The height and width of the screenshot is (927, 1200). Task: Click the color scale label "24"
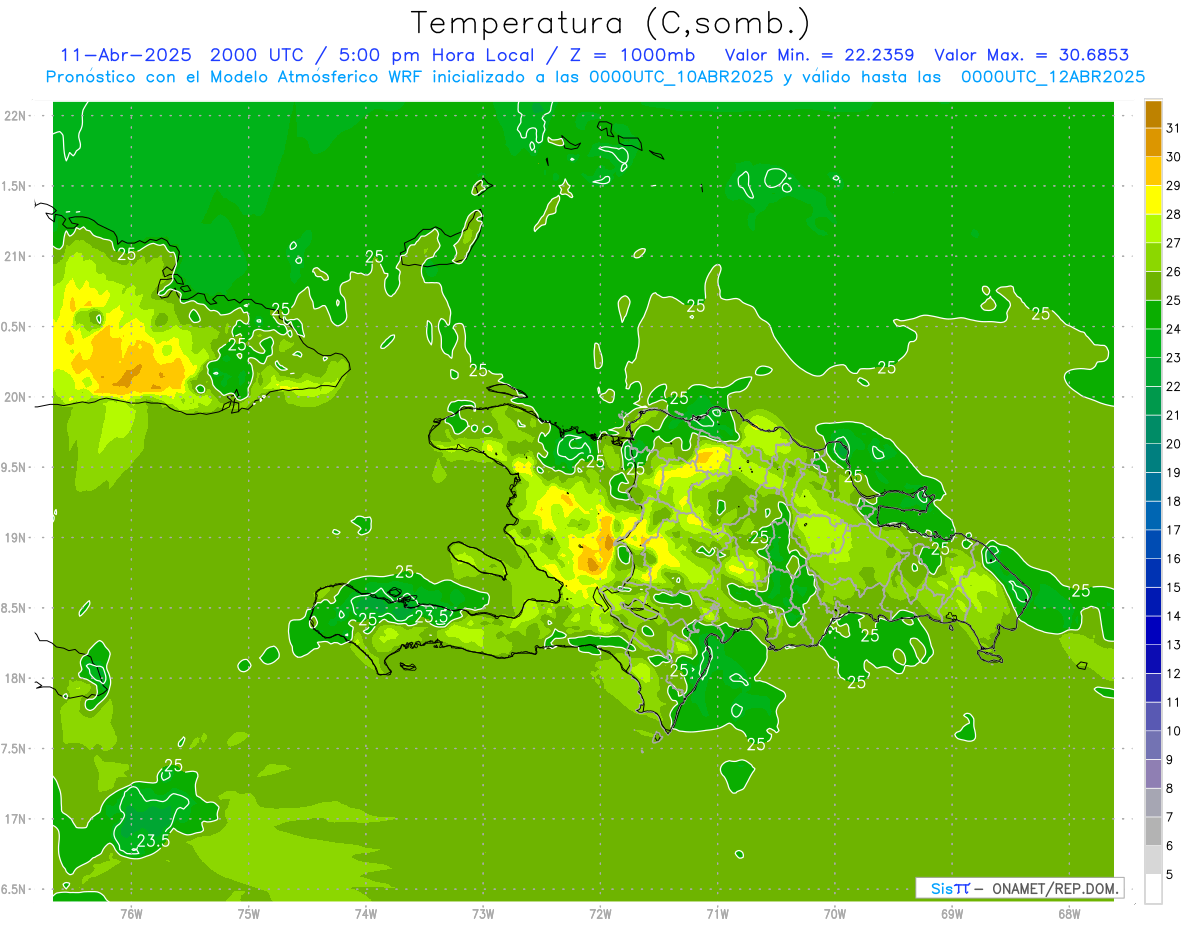(x=1174, y=329)
